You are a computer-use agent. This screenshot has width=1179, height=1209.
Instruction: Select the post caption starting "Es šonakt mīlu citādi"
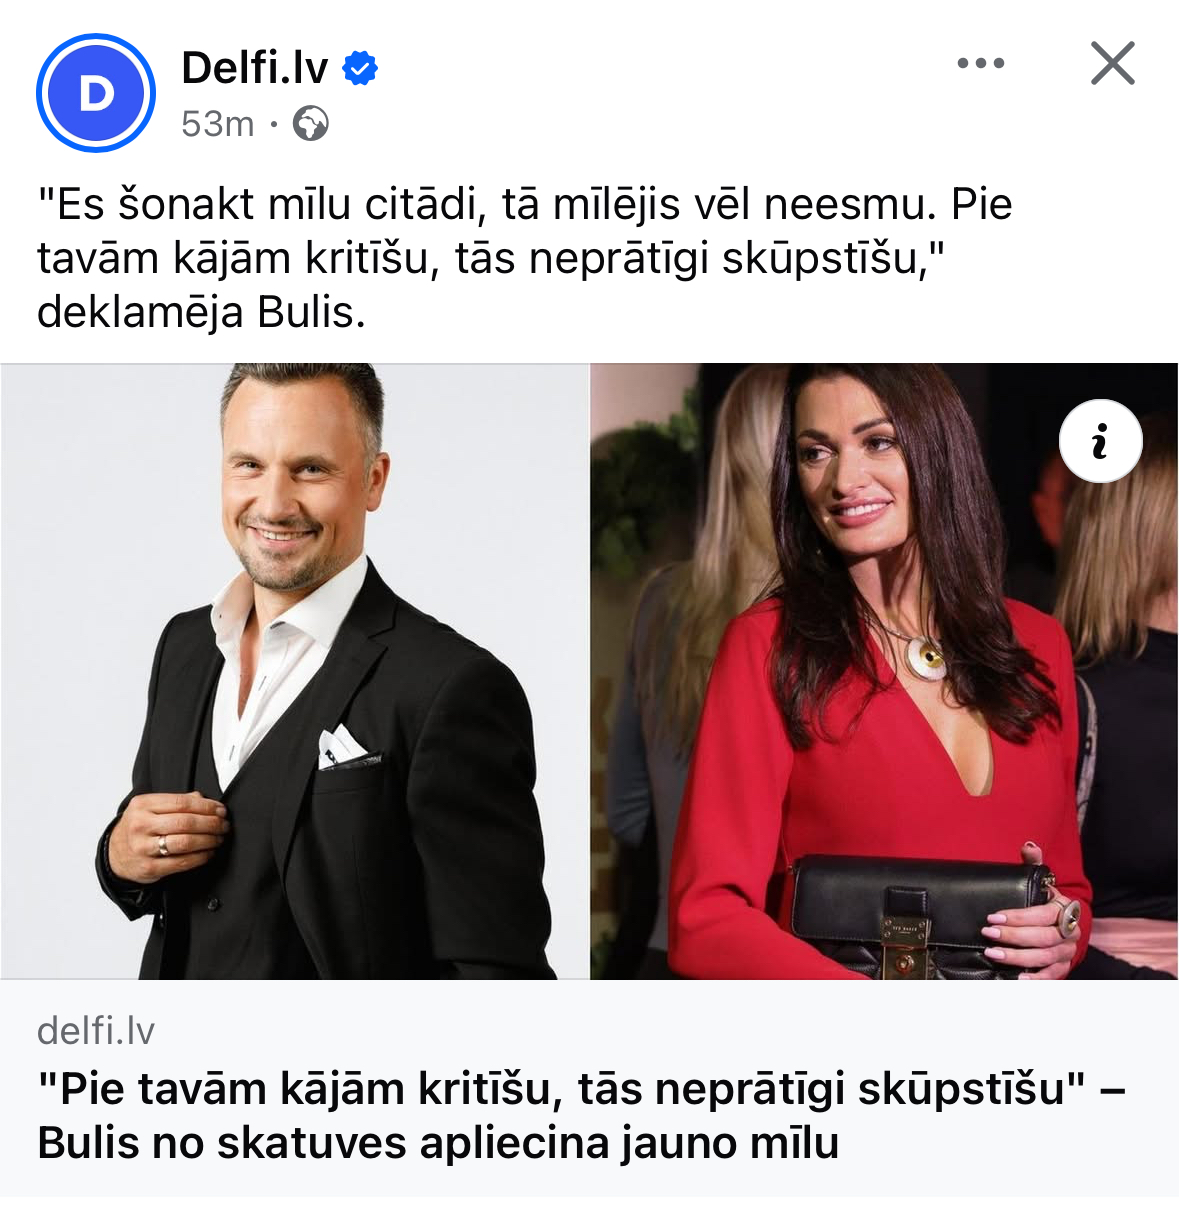coord(525,258)
